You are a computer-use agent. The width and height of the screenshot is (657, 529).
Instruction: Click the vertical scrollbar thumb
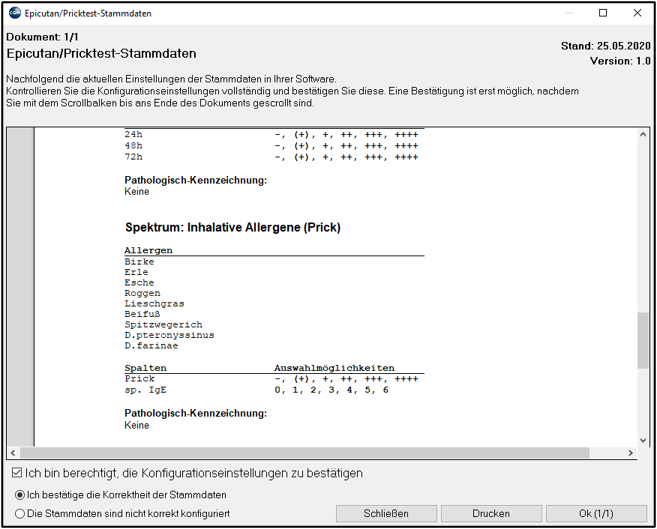[643, 340]
